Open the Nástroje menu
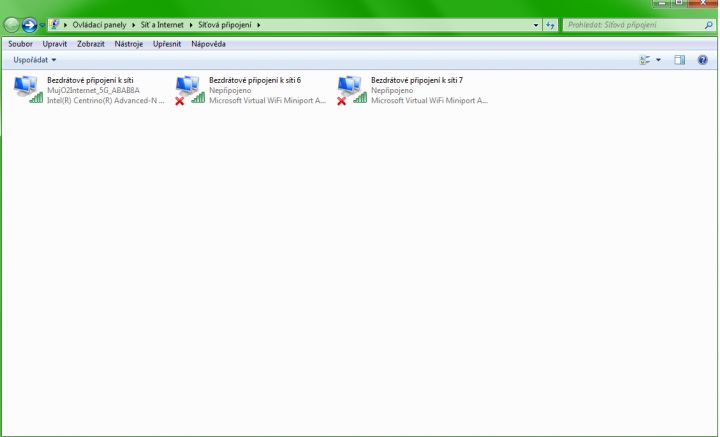 pos(129,44)
